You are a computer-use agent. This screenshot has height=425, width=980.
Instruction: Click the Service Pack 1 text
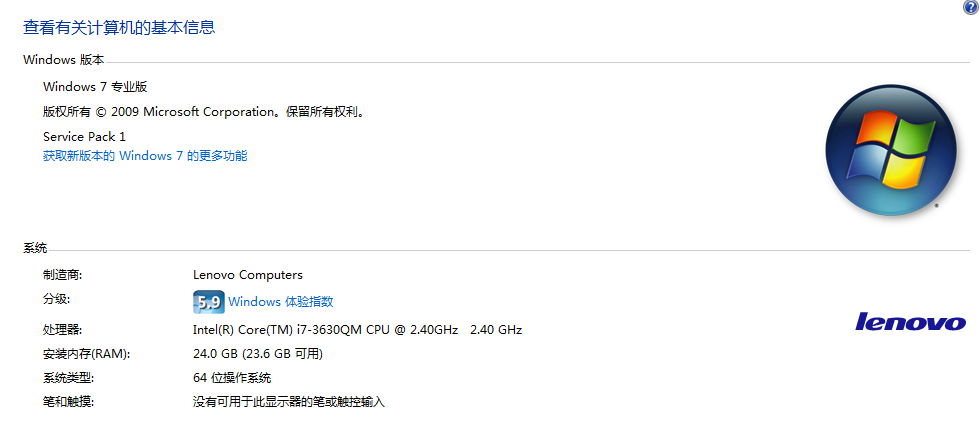tap(84, 136)
